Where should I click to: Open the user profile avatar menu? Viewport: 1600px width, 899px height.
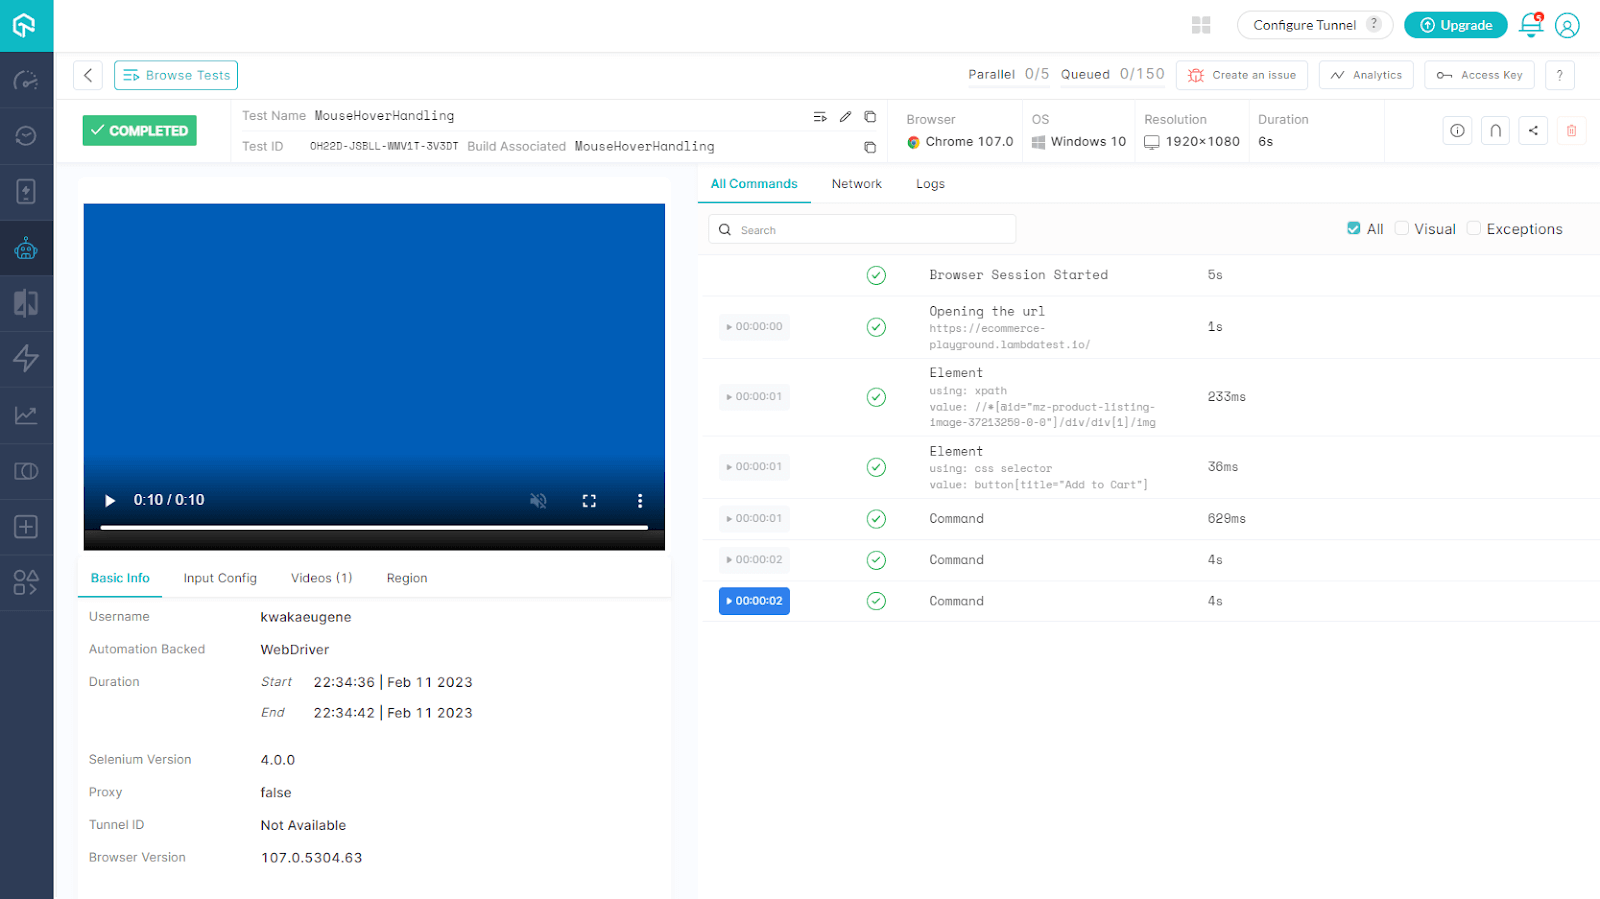click(1567, 25)
